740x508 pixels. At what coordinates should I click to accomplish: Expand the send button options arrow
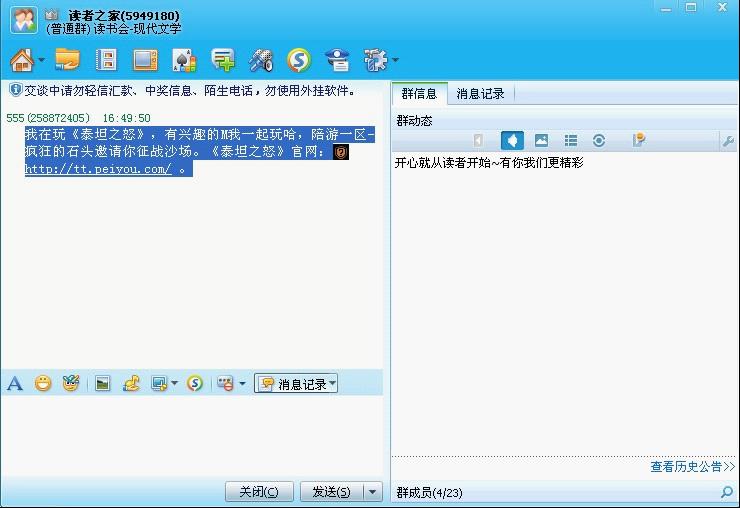click(373, 491)
